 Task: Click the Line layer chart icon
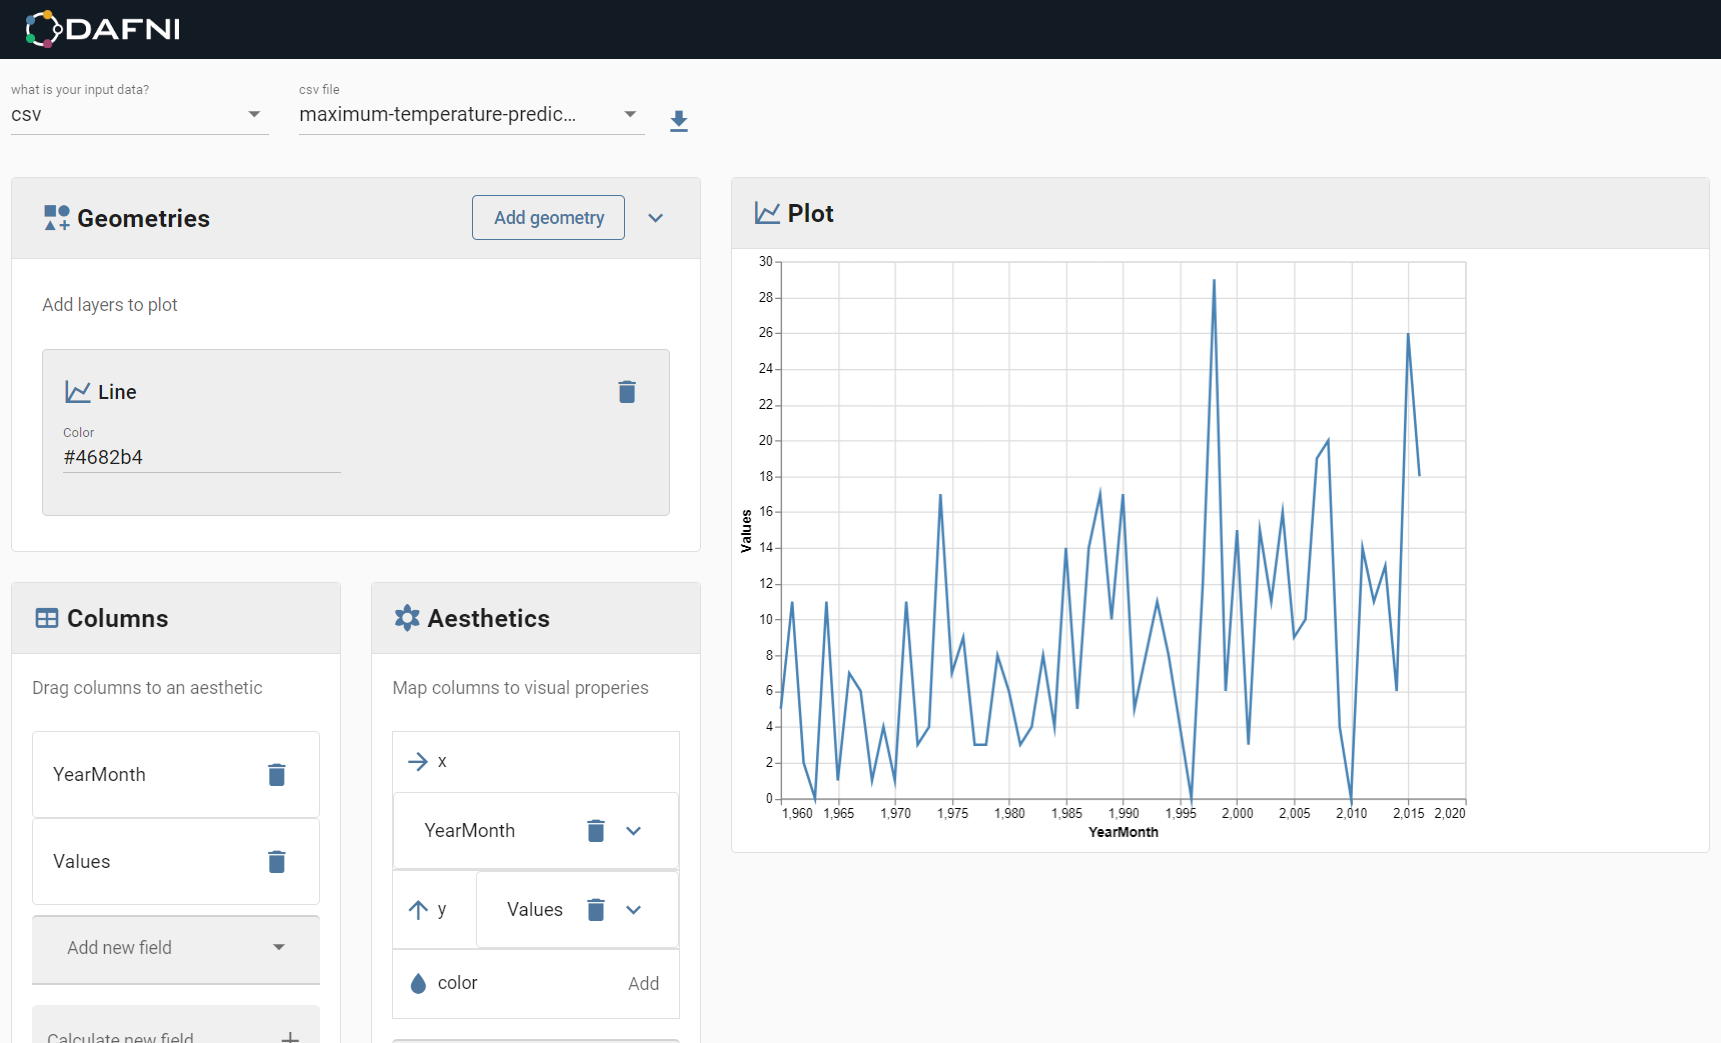click(78, 391)
